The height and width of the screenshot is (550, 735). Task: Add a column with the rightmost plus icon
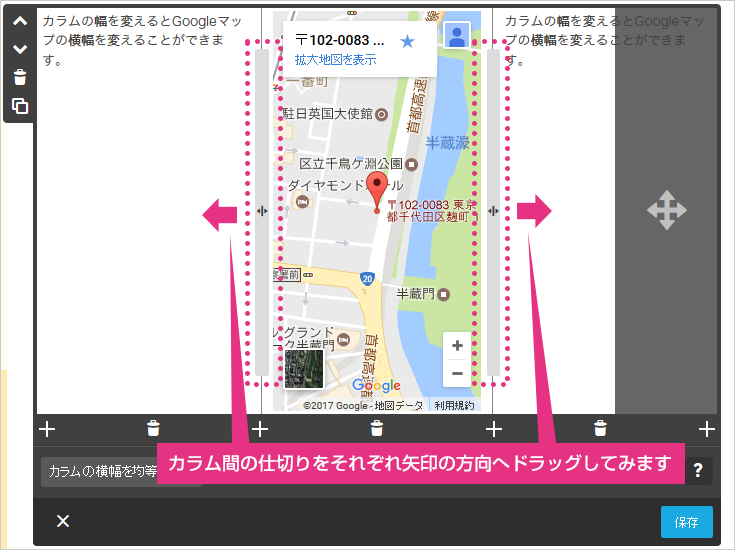[707, 429]
